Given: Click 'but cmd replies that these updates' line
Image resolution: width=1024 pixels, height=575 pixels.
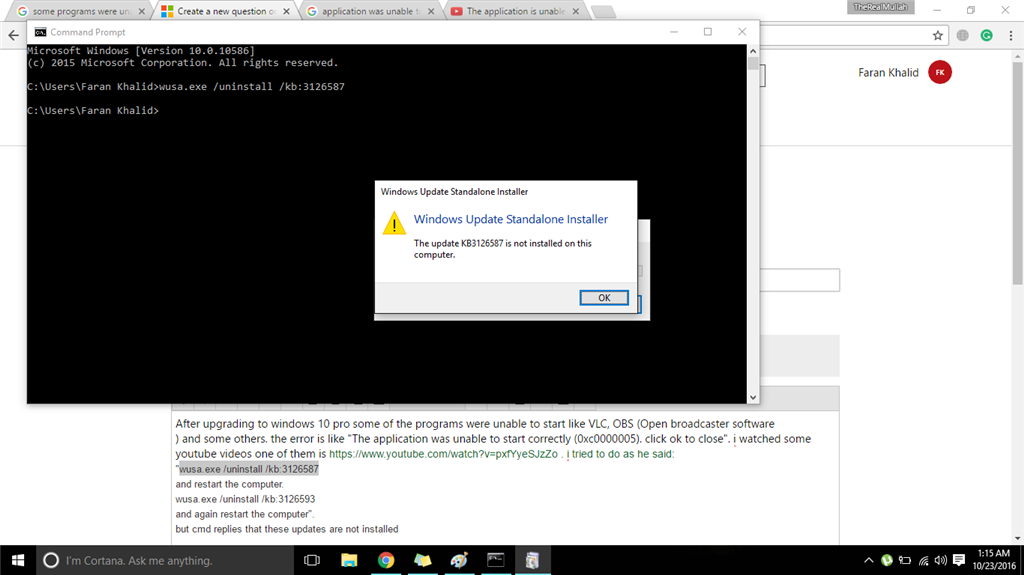Looking at the screenshot, I should click(x=287, y=529).
